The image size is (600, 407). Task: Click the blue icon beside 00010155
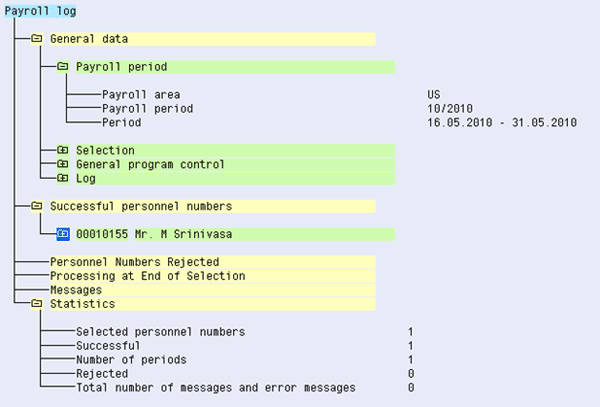click(62, 234)
